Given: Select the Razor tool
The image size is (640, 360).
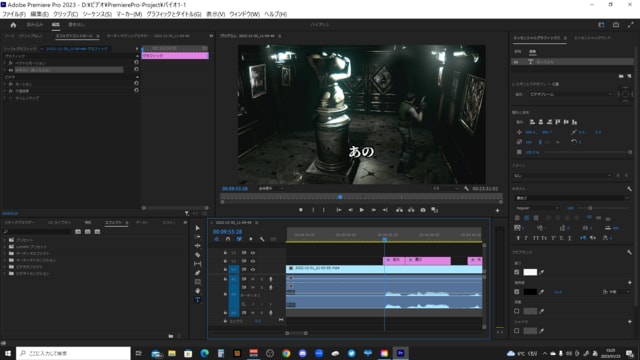Looking at the screenshot, I should [198, 255].
